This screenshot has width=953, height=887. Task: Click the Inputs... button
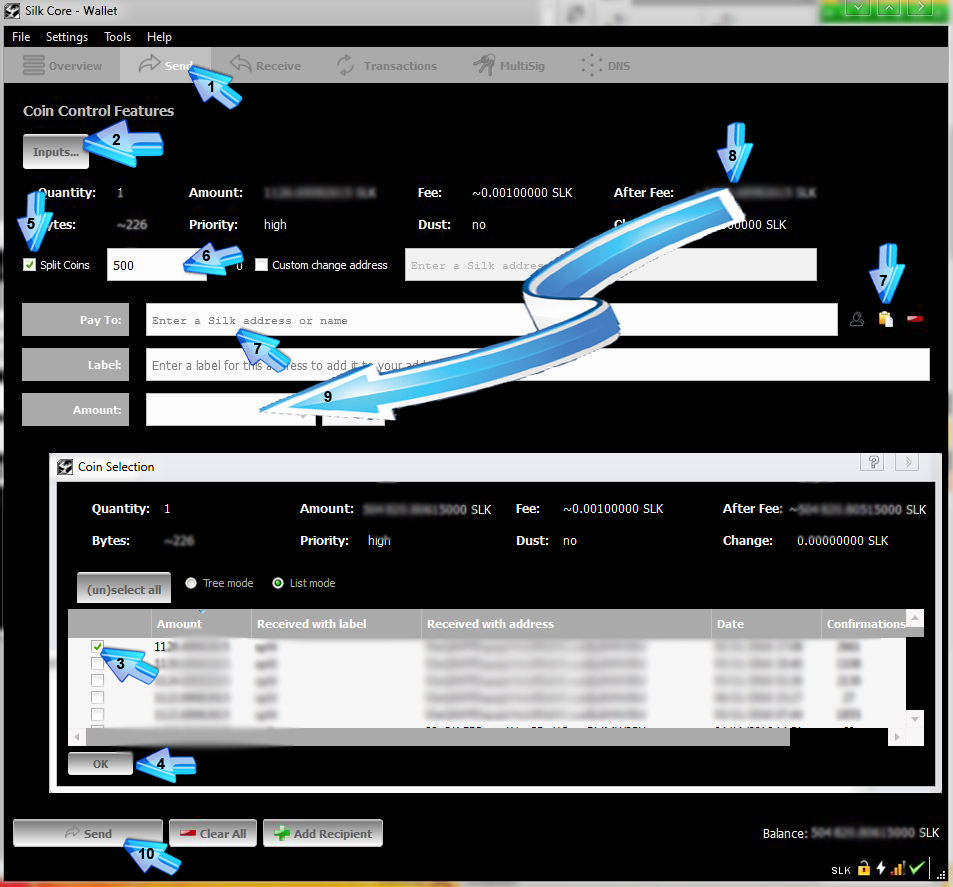pos(56,151)
